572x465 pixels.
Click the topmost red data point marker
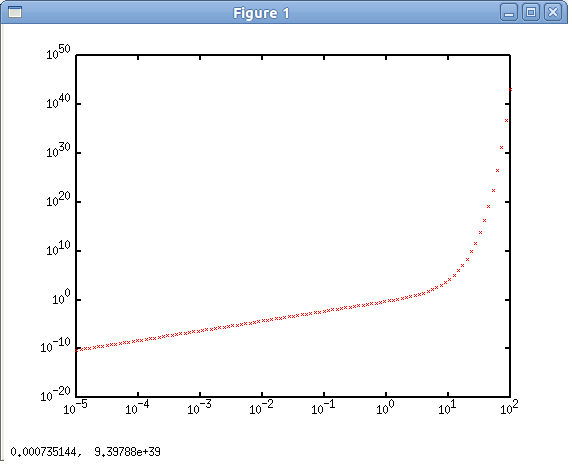[x=510, y=89]
